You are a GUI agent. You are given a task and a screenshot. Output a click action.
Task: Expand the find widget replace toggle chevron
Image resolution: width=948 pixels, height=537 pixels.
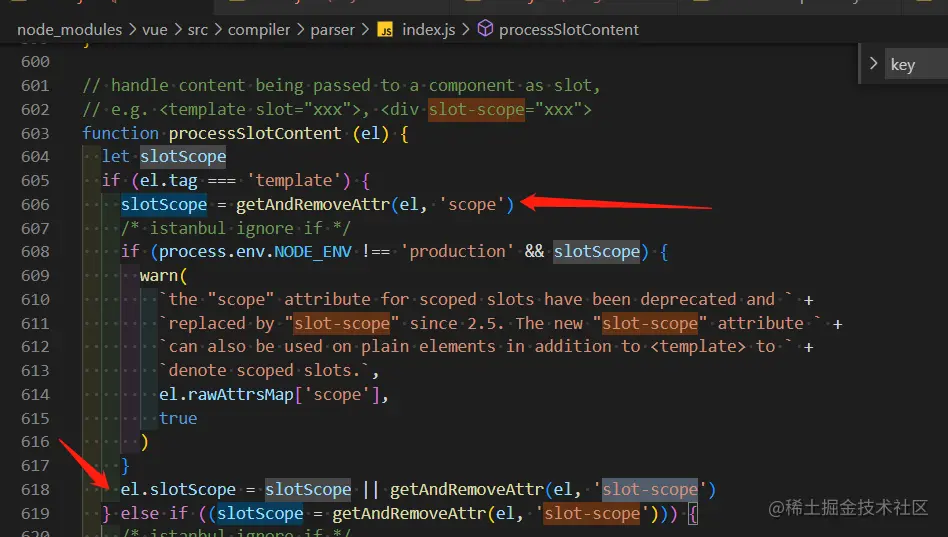click(x=873, y=63)
